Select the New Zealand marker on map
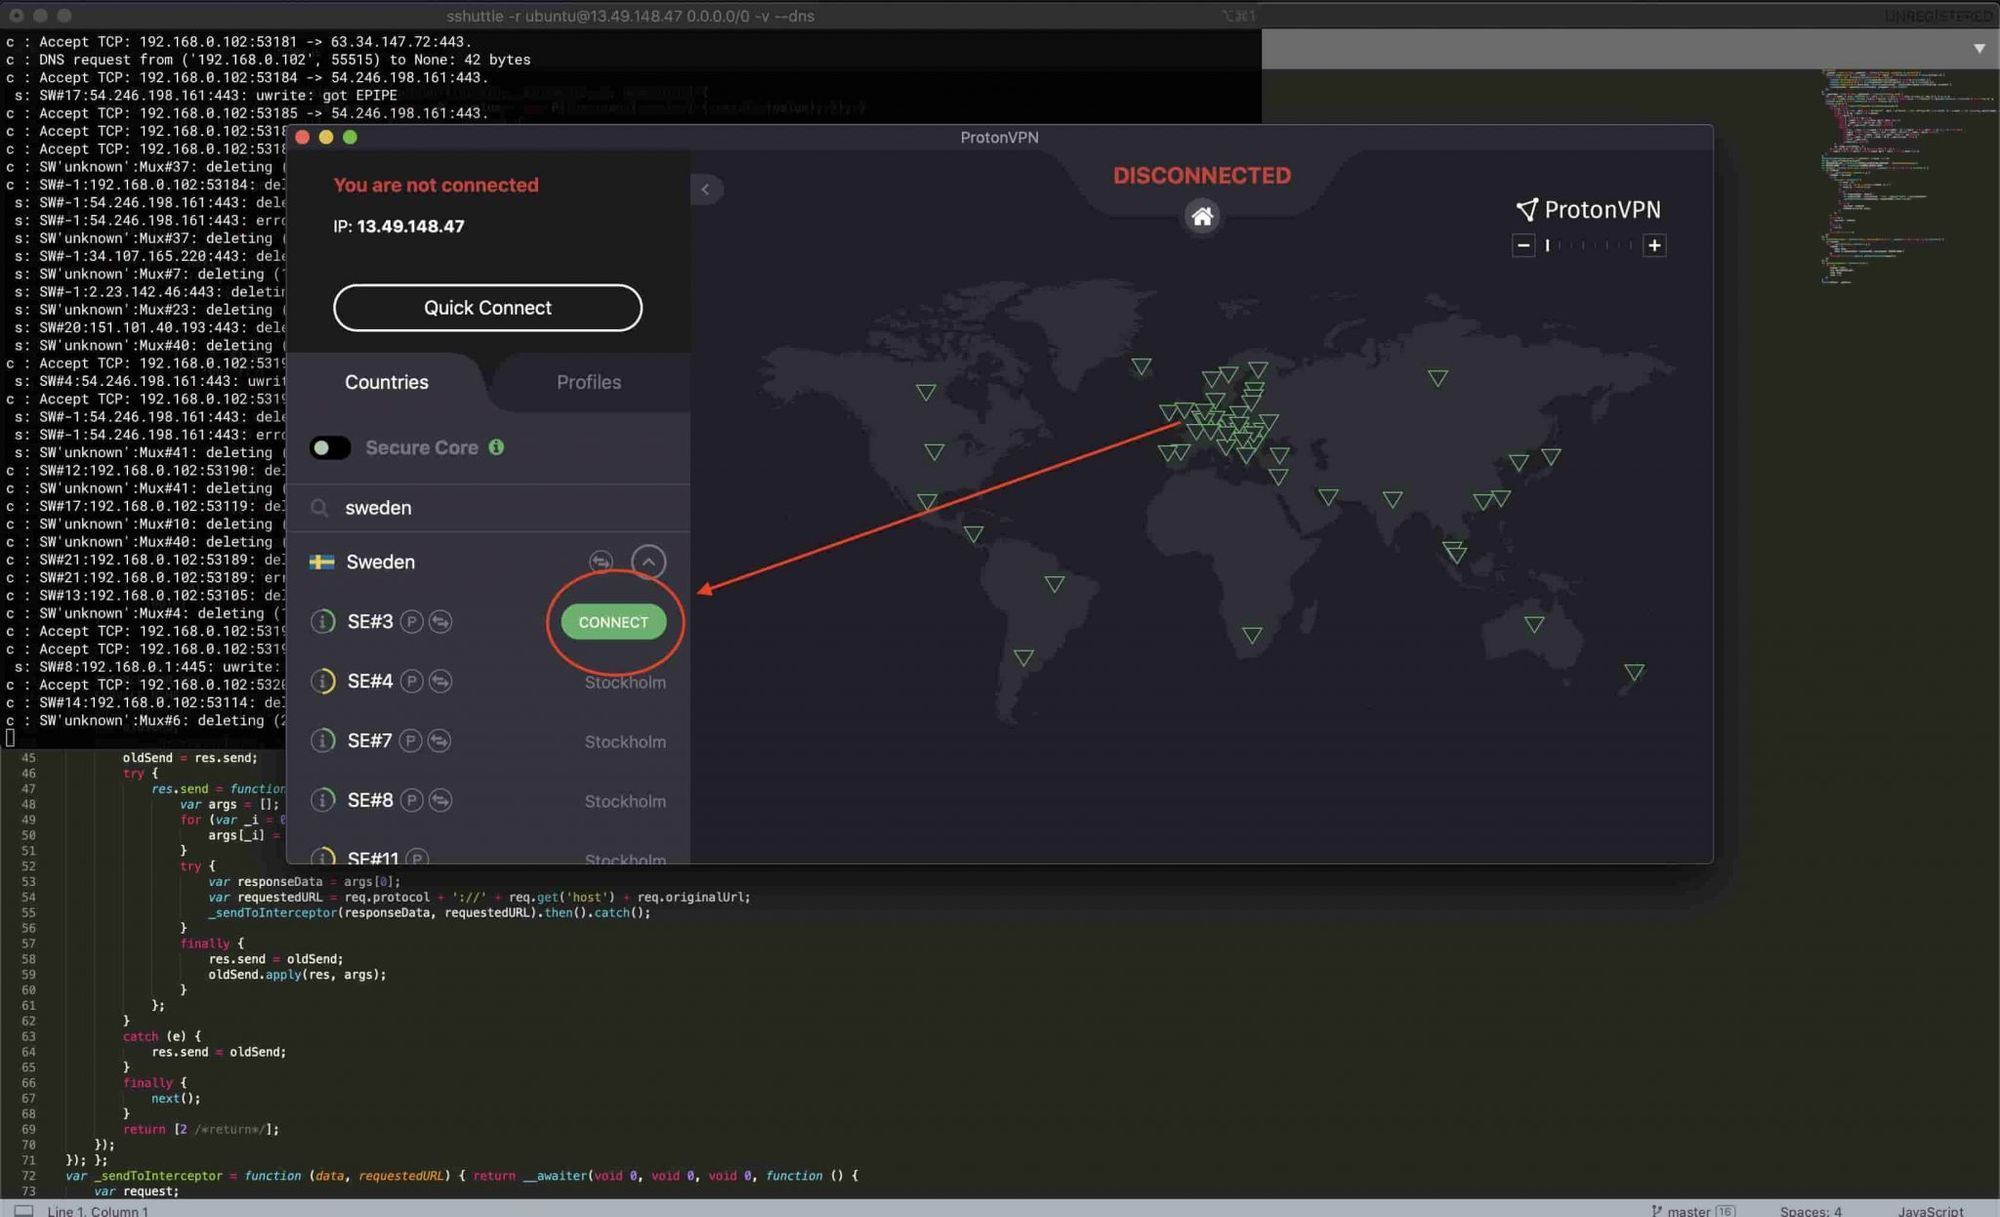This screenshot has height=1217, width=2000. point(1634,672)
